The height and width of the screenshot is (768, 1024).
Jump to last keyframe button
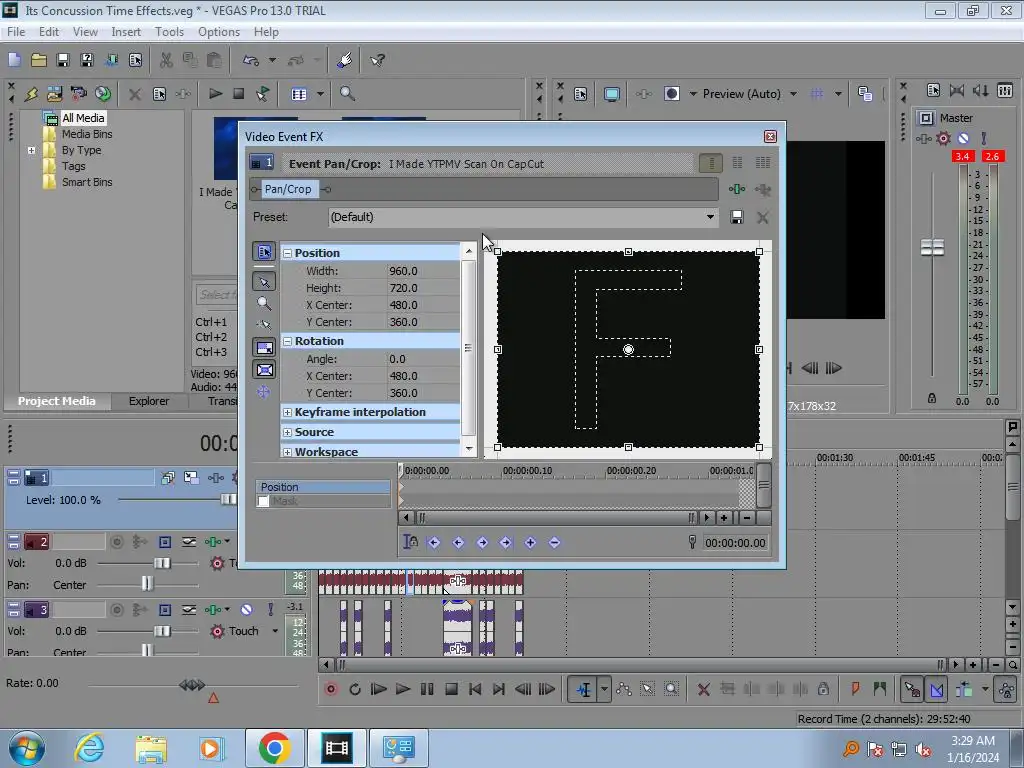506,542
